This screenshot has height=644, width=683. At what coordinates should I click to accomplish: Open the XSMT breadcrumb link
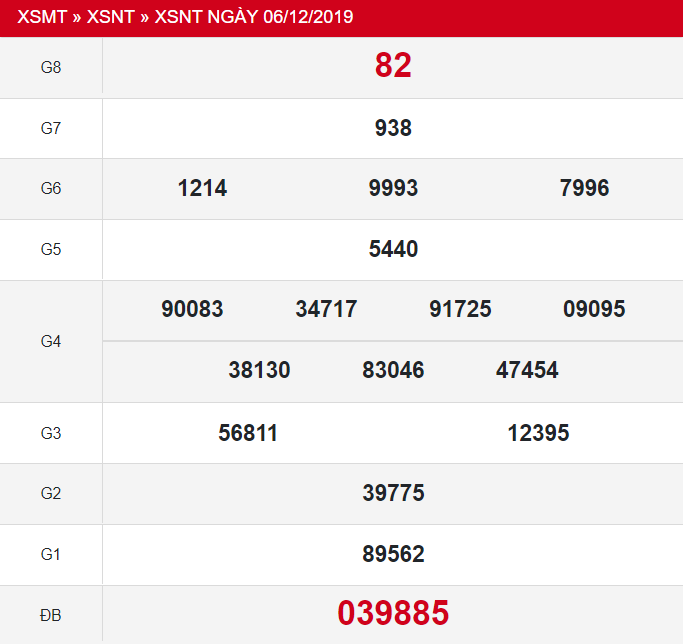point(40,17)
